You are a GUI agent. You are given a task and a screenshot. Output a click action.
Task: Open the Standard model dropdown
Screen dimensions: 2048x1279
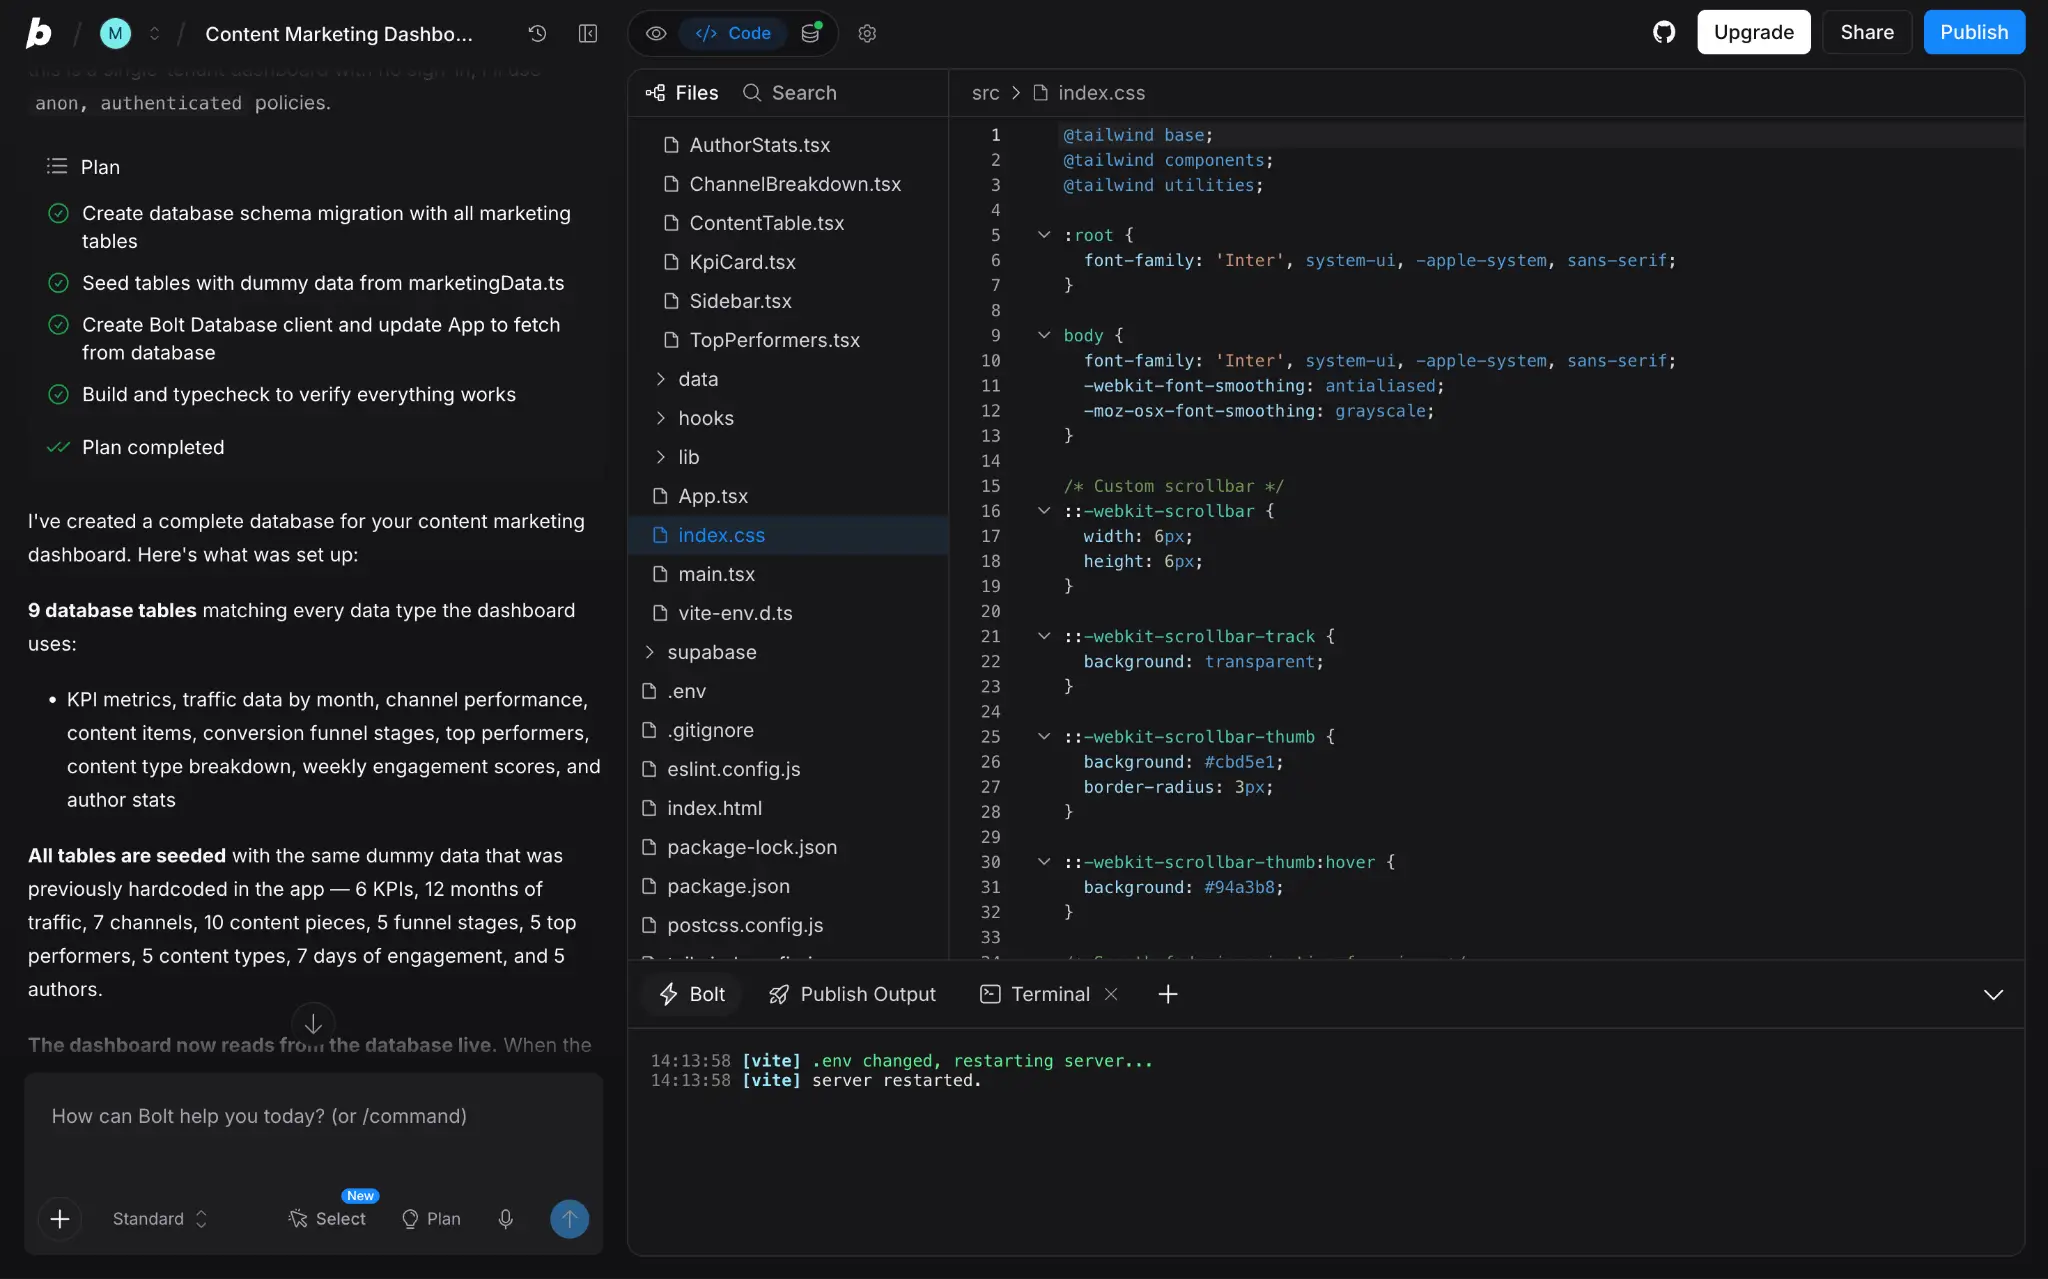pos(160,1218)
